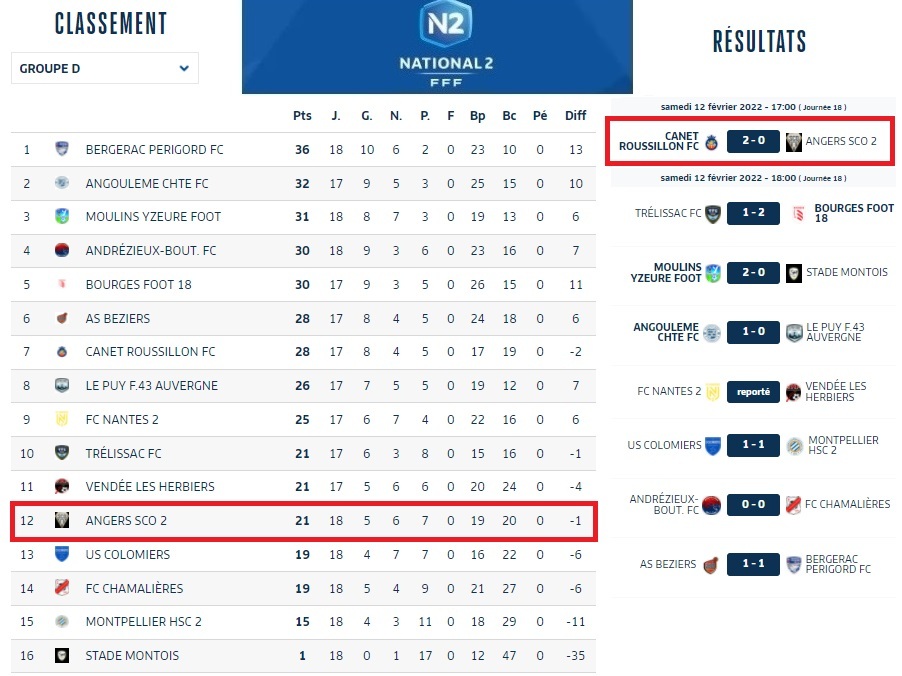Click the US Colomiers crest in standings
Viewport: 902px width, 676px height.
62,554
